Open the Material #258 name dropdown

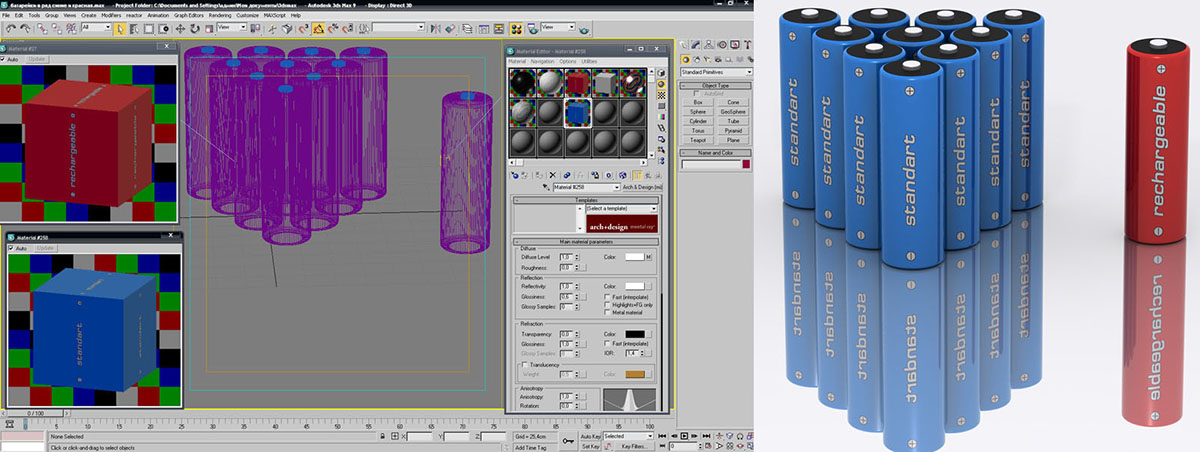click(x=586, y=187)
